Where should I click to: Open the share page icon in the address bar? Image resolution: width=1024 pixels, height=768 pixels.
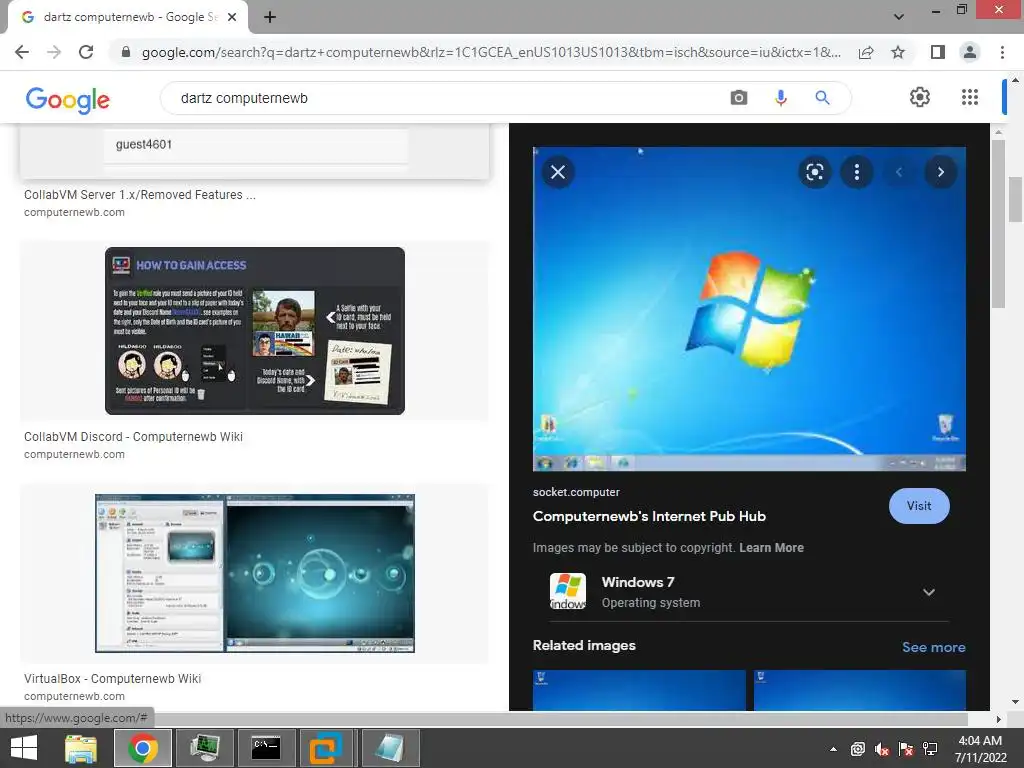[866, 52]
